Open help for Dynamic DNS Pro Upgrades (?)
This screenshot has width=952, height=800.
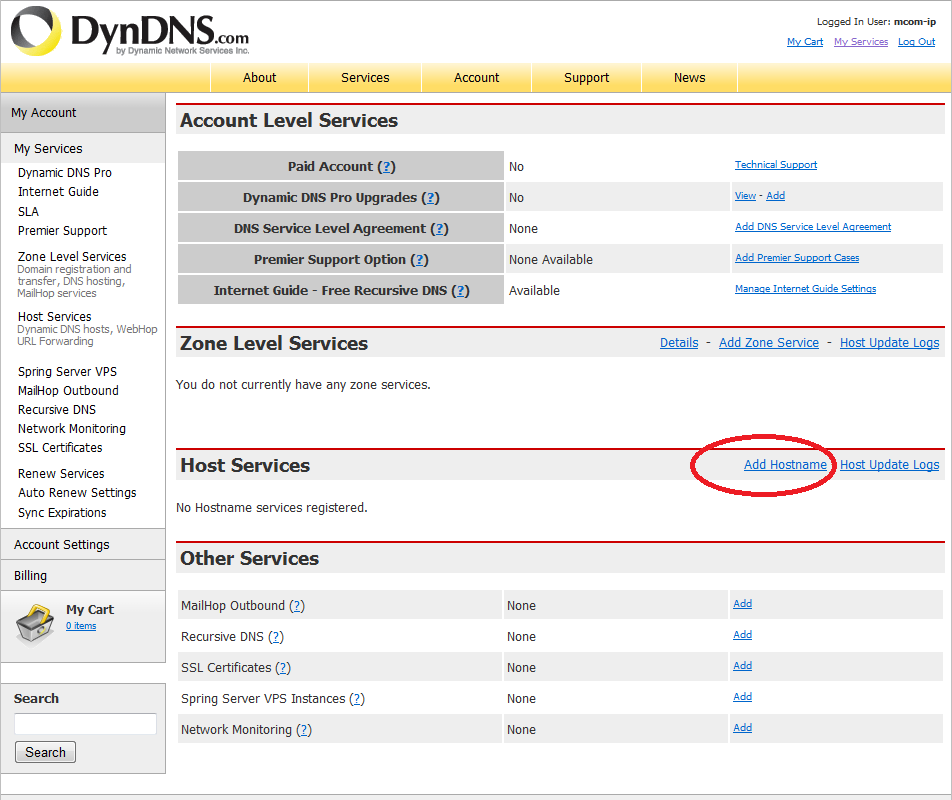(x=430, y=198)
